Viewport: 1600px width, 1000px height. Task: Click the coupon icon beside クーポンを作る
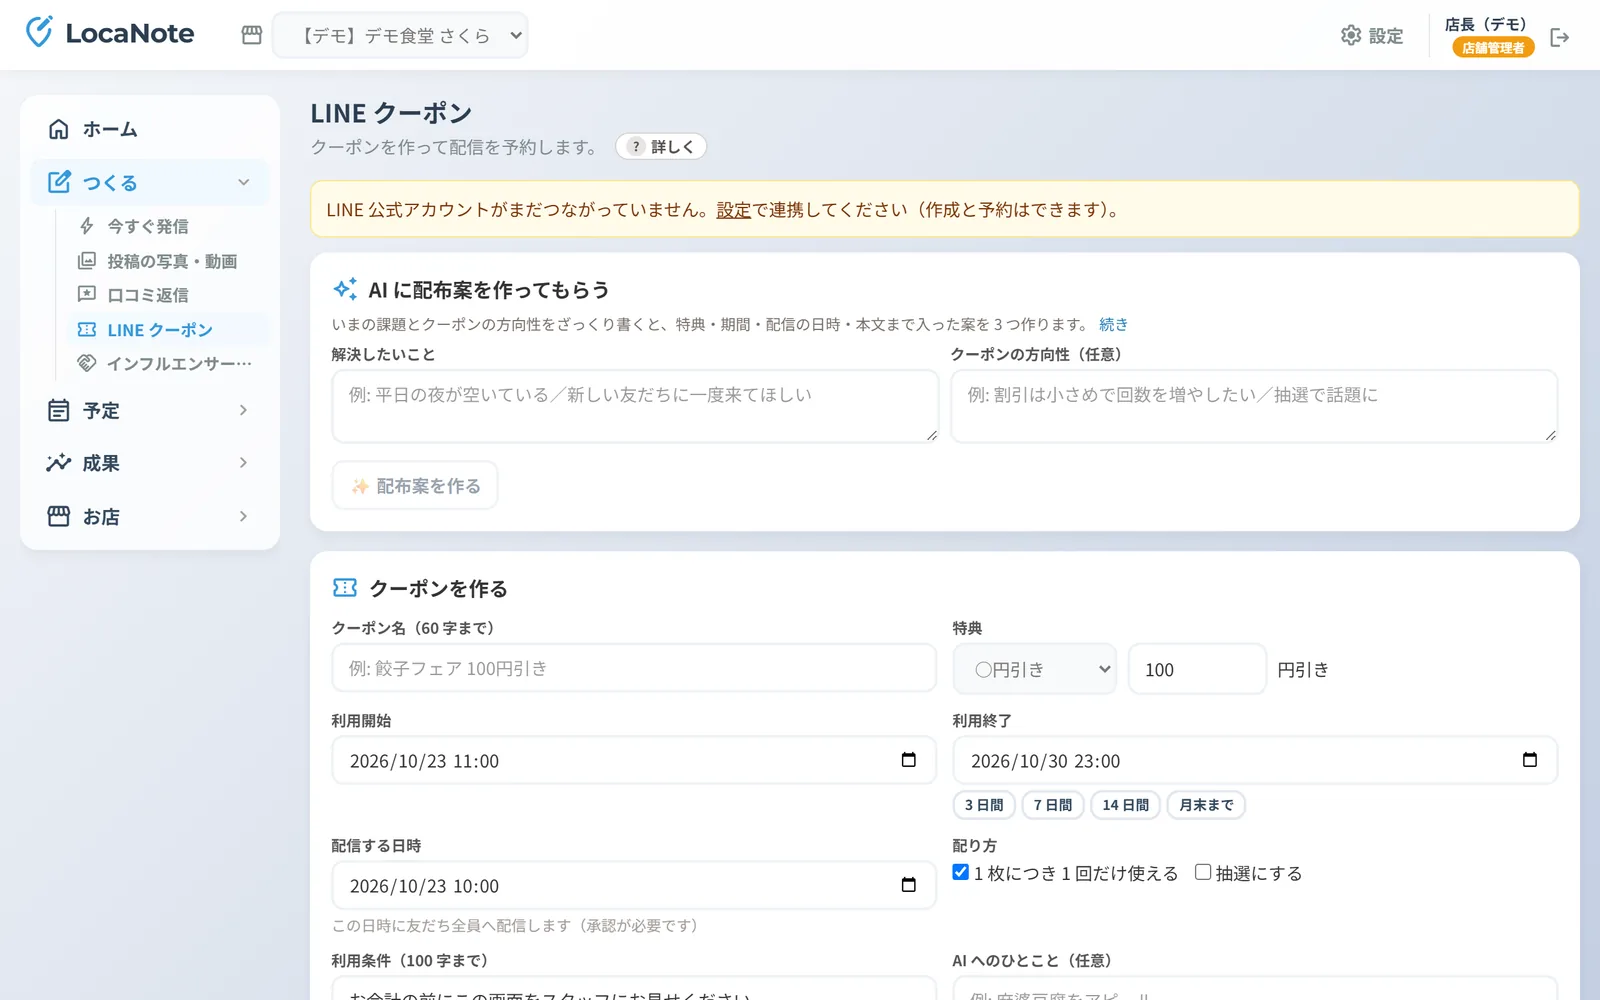345,588
